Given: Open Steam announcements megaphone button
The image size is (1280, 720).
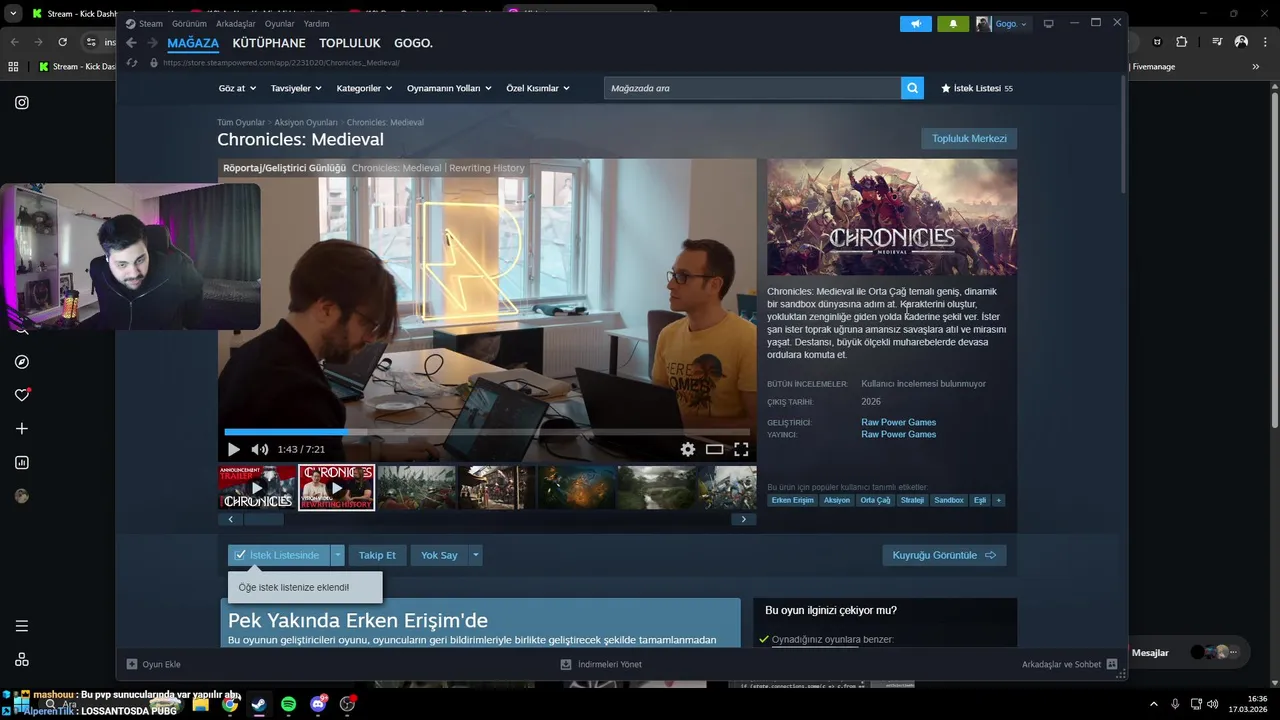Looking at the screenshot, I should 915,23.
